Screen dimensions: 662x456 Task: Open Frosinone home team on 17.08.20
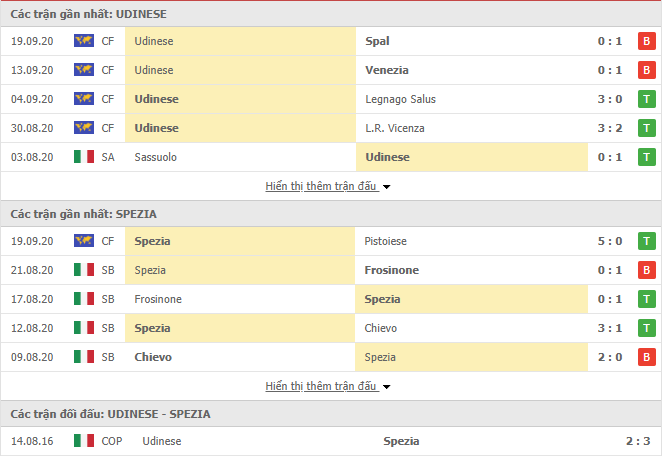pyautogui.click(x=158, y=299)
